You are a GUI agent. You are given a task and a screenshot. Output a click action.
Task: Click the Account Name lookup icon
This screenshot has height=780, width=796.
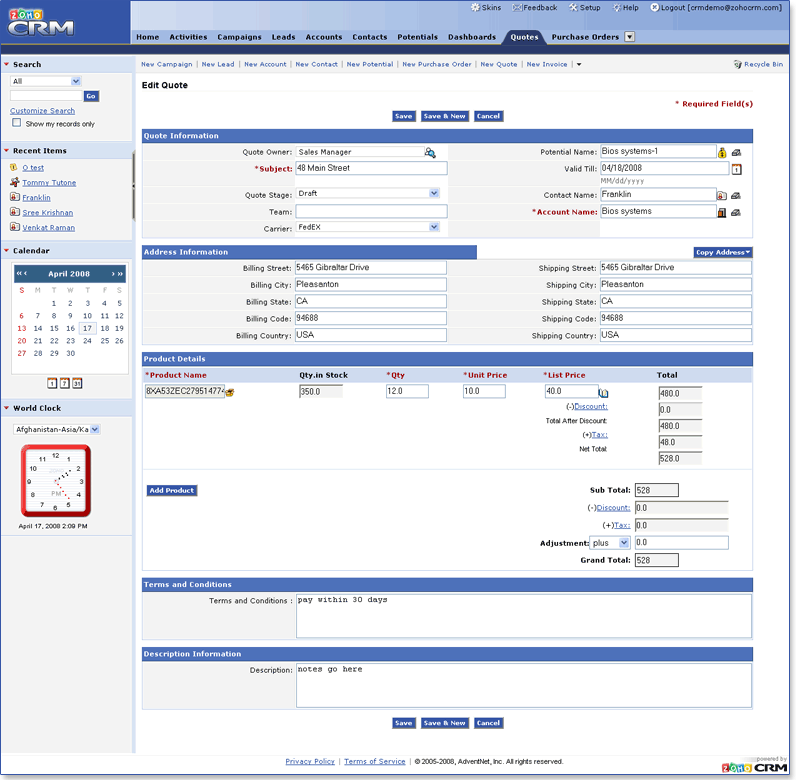[722, 213]
